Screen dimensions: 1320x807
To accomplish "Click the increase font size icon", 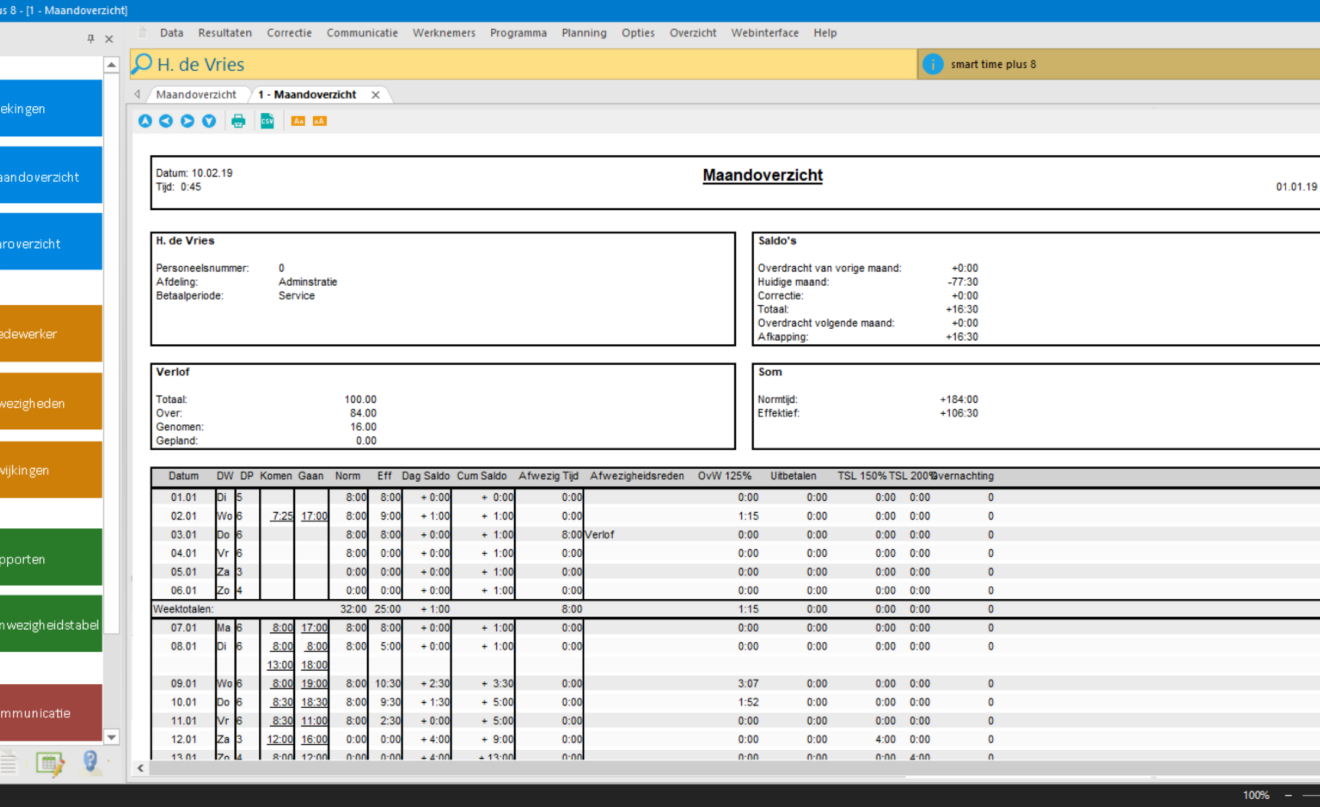I will click(x=319, y=121).
